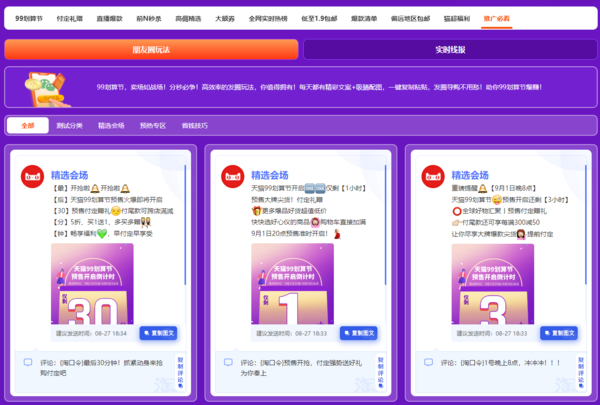Click comment bubble icon beside 预售开抢 comment
This screenshot has width=600, height=405.
pos(228,362)
